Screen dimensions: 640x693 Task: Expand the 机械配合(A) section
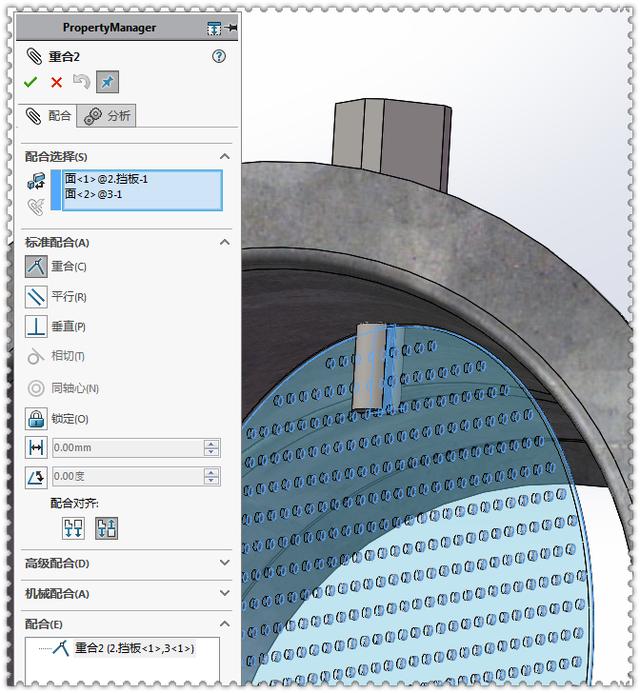(225, 593)
